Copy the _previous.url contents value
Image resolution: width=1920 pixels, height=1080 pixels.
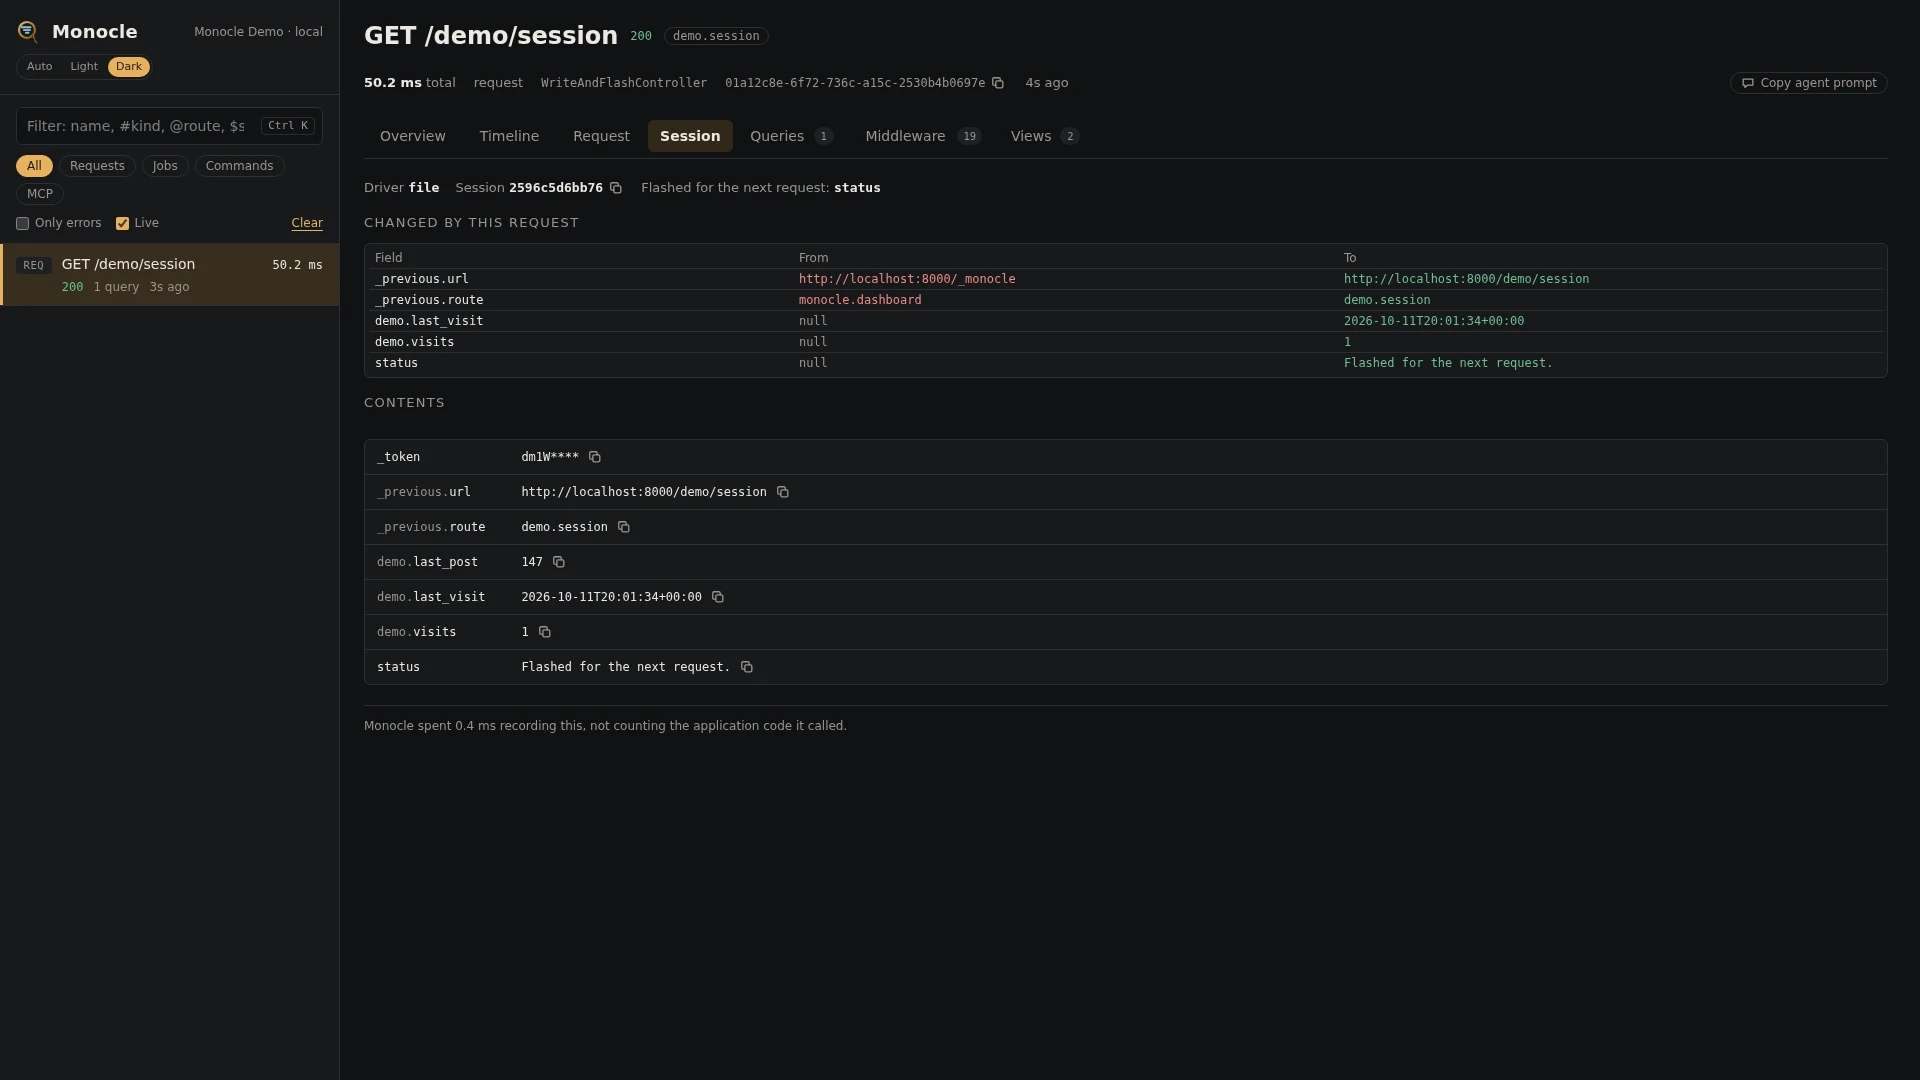point(783,492)
